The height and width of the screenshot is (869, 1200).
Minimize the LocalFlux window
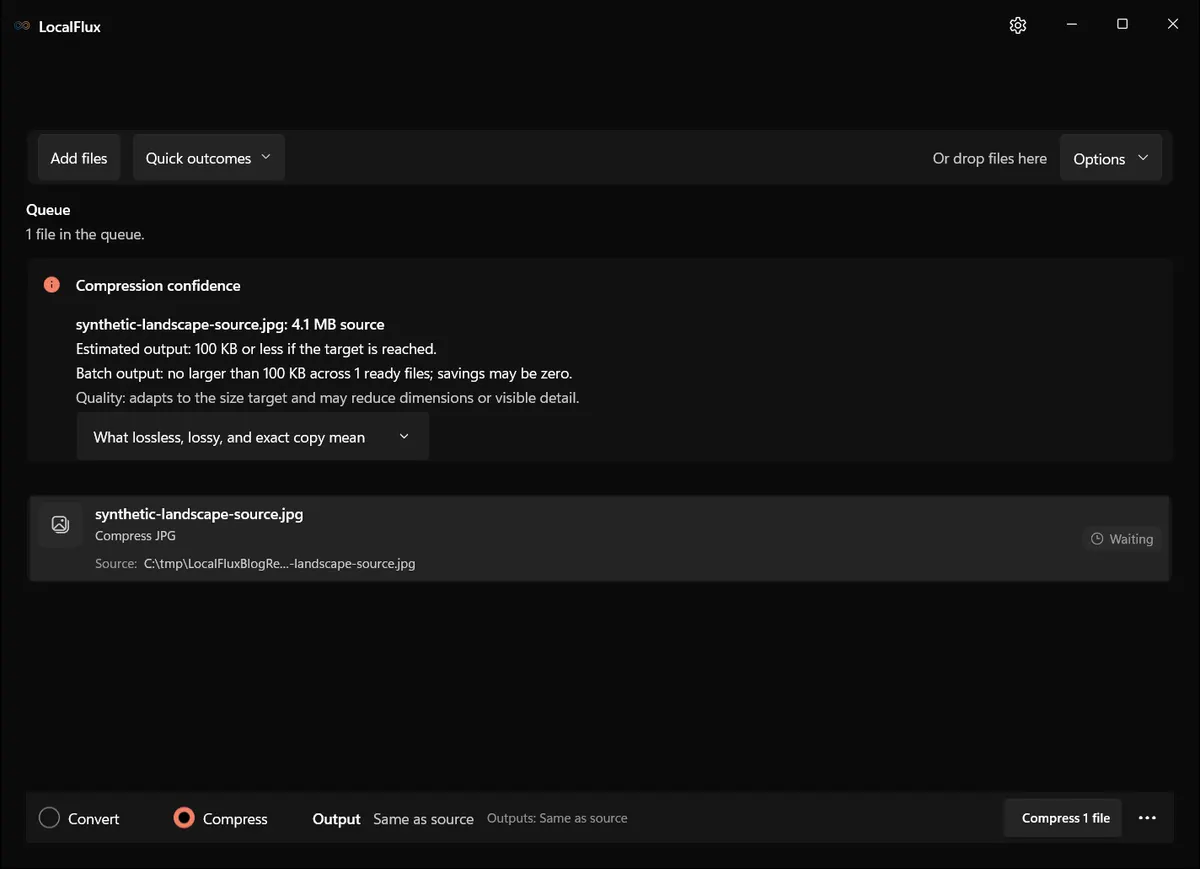(1071, 25)
